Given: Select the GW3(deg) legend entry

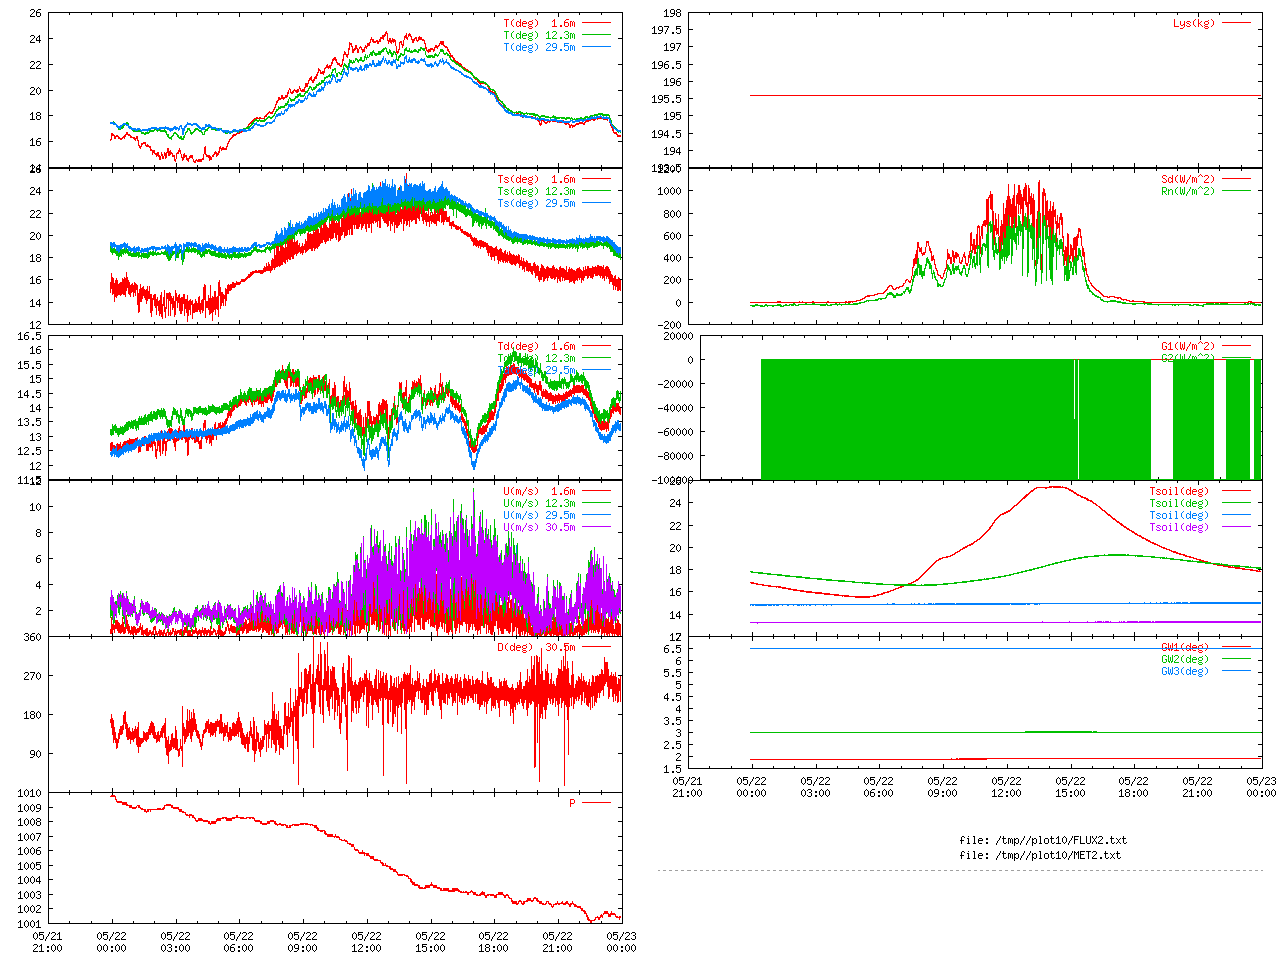Looking at the screenshot, I should pyautogui.click(x=1185, y=672).
